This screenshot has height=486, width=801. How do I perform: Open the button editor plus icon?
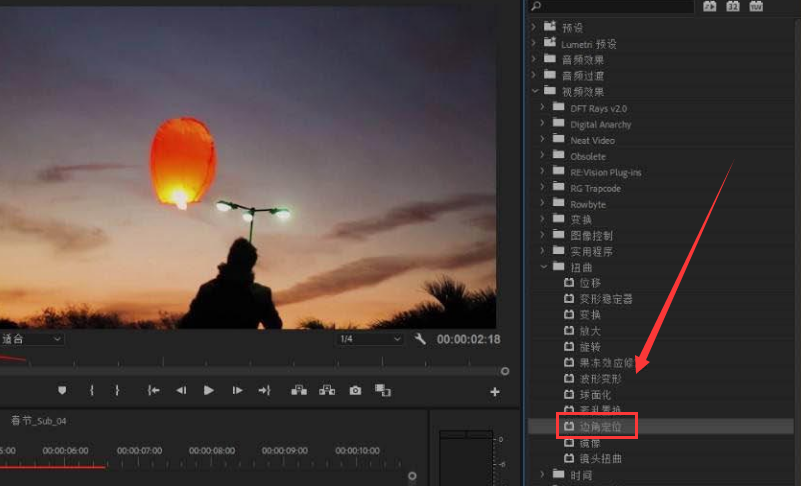pyautogui.click(x=494, y=392)
